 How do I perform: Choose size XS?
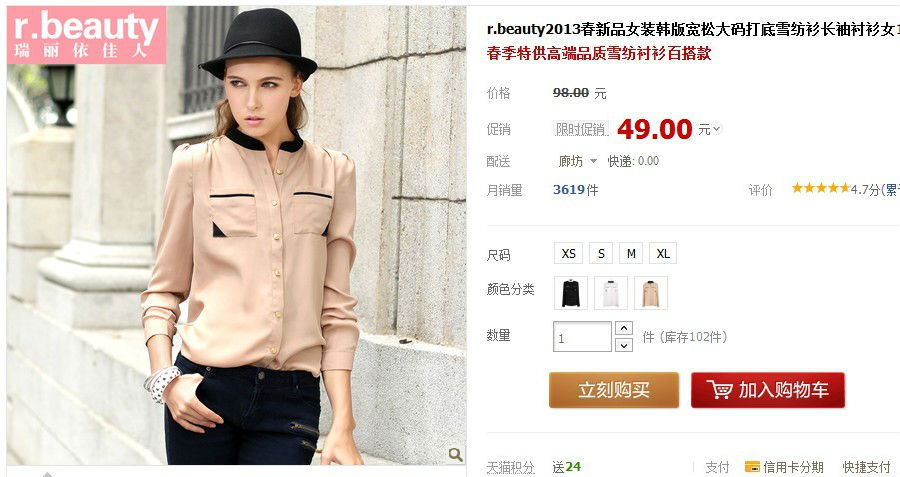(569, 253)
